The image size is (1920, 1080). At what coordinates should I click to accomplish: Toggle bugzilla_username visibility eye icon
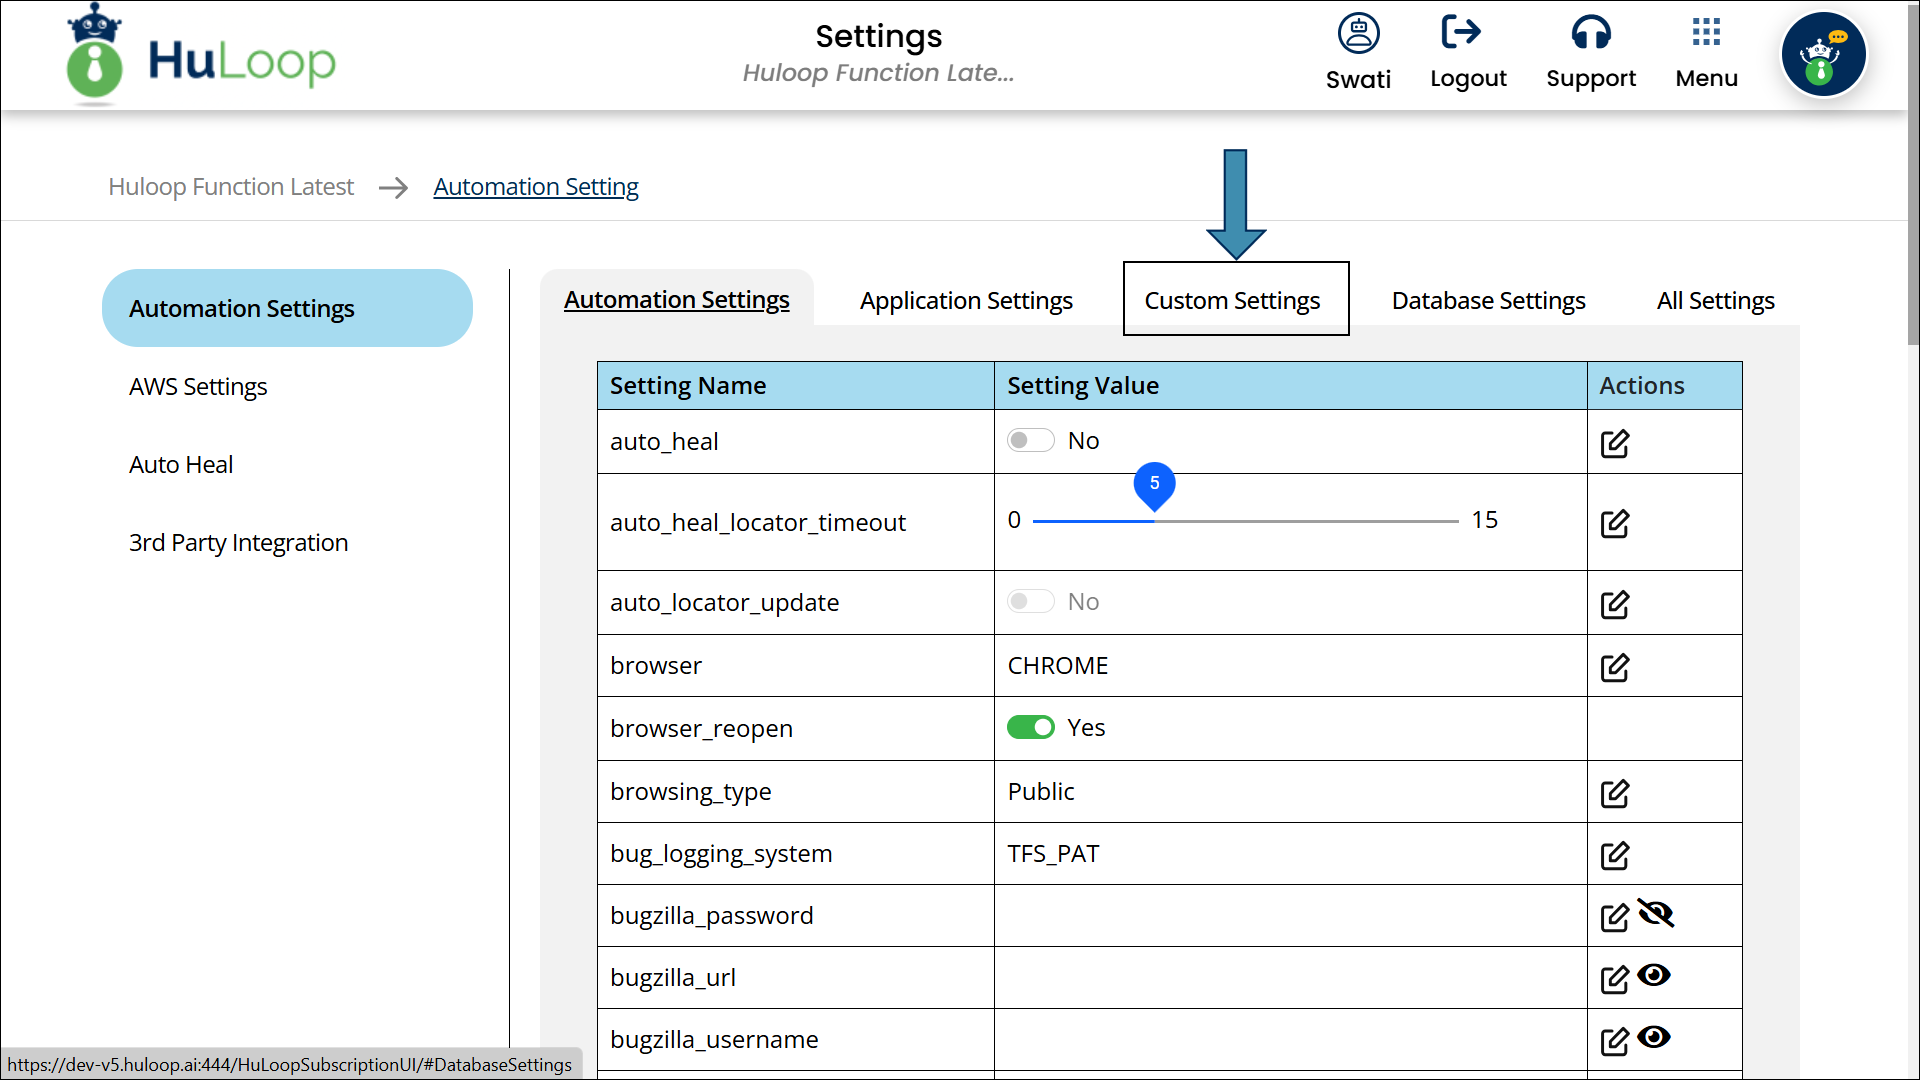[1654, 1037]
